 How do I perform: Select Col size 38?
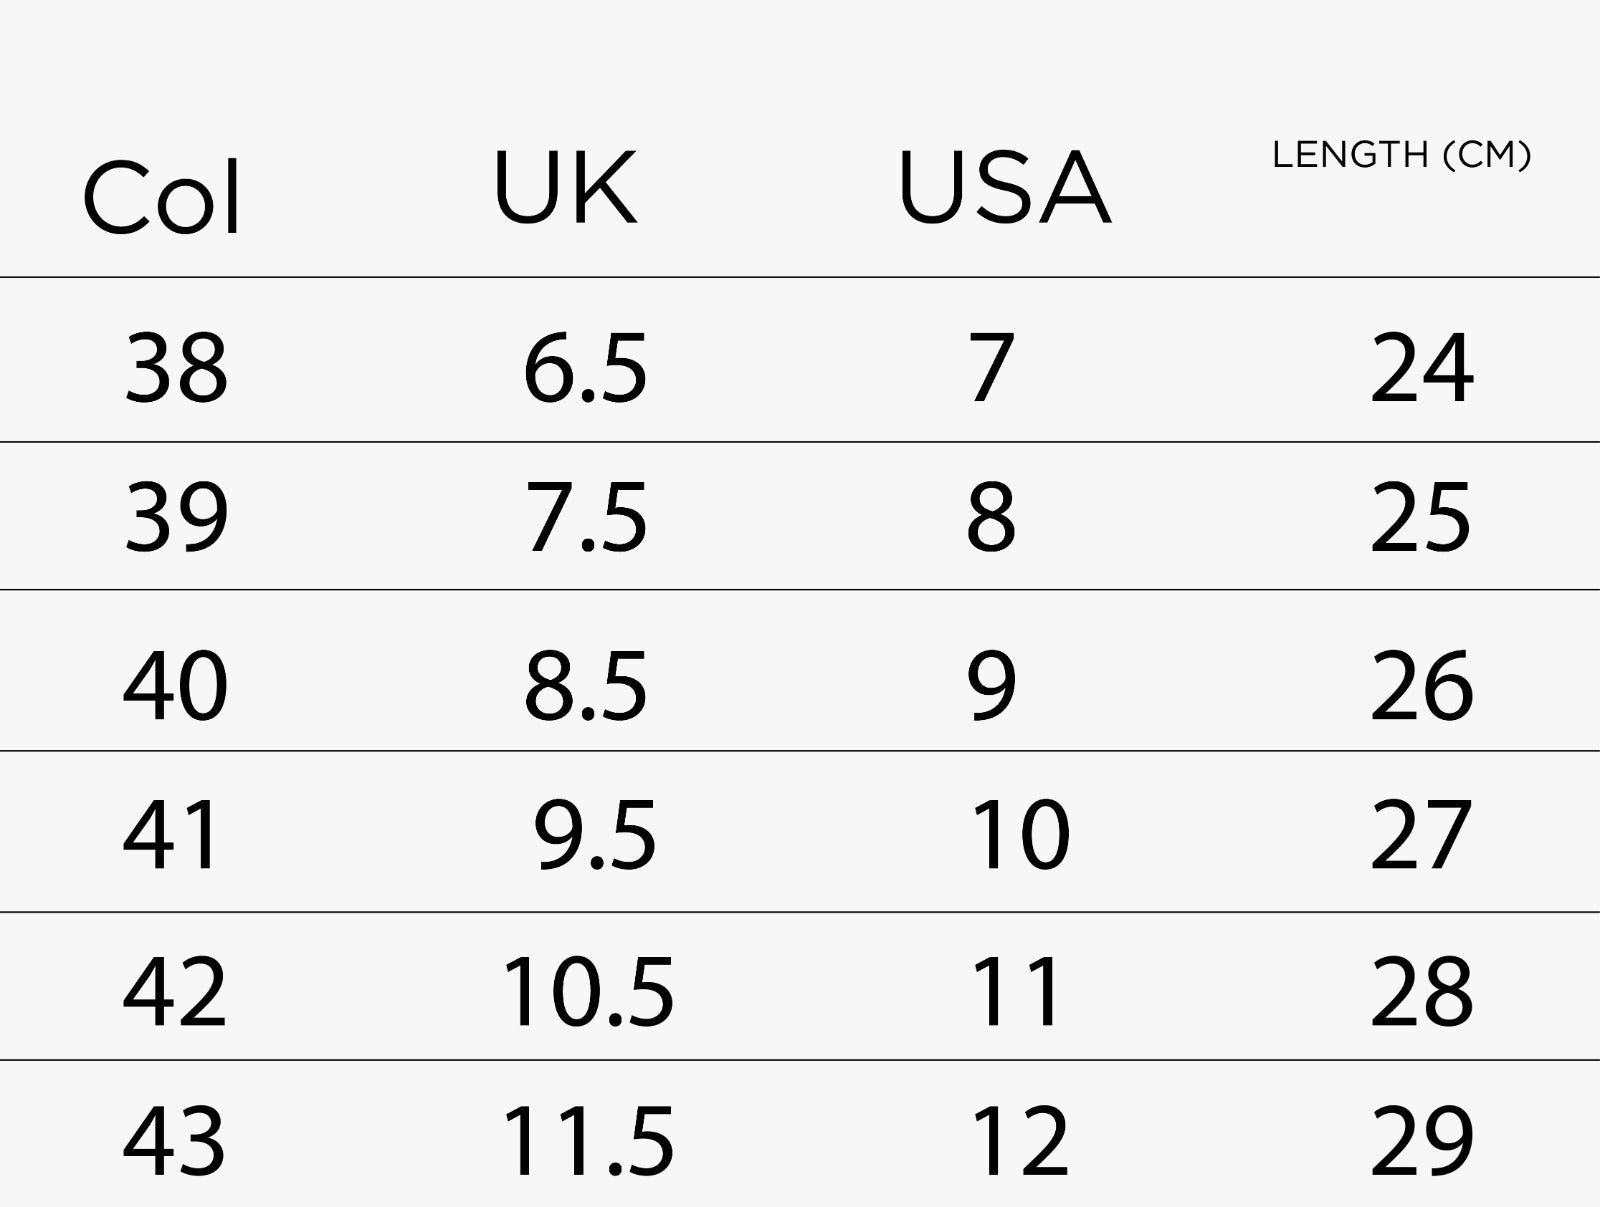point(176,368)
